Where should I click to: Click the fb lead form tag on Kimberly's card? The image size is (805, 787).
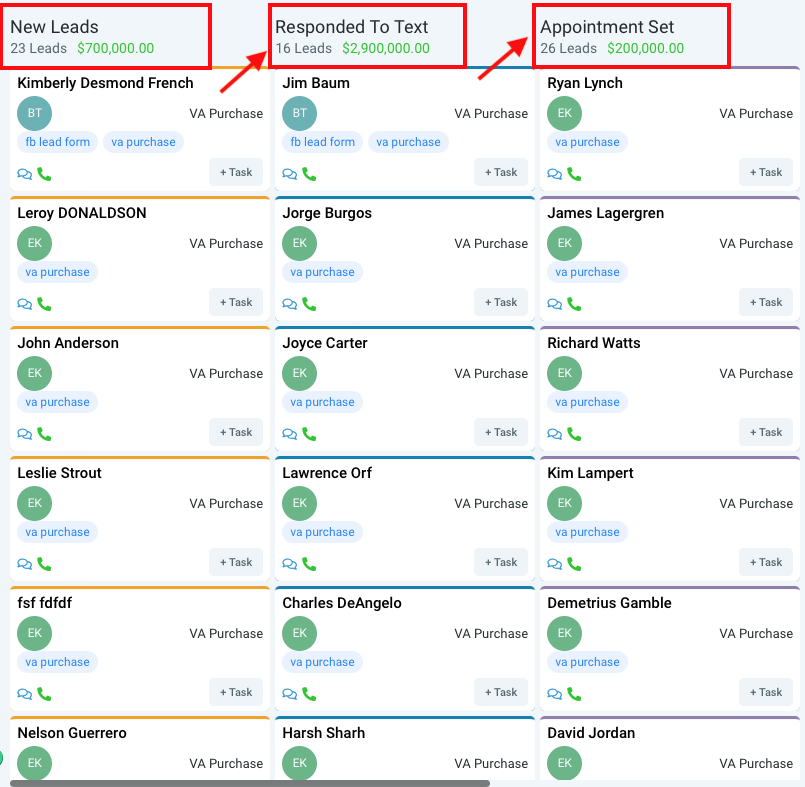click(57, 142)
